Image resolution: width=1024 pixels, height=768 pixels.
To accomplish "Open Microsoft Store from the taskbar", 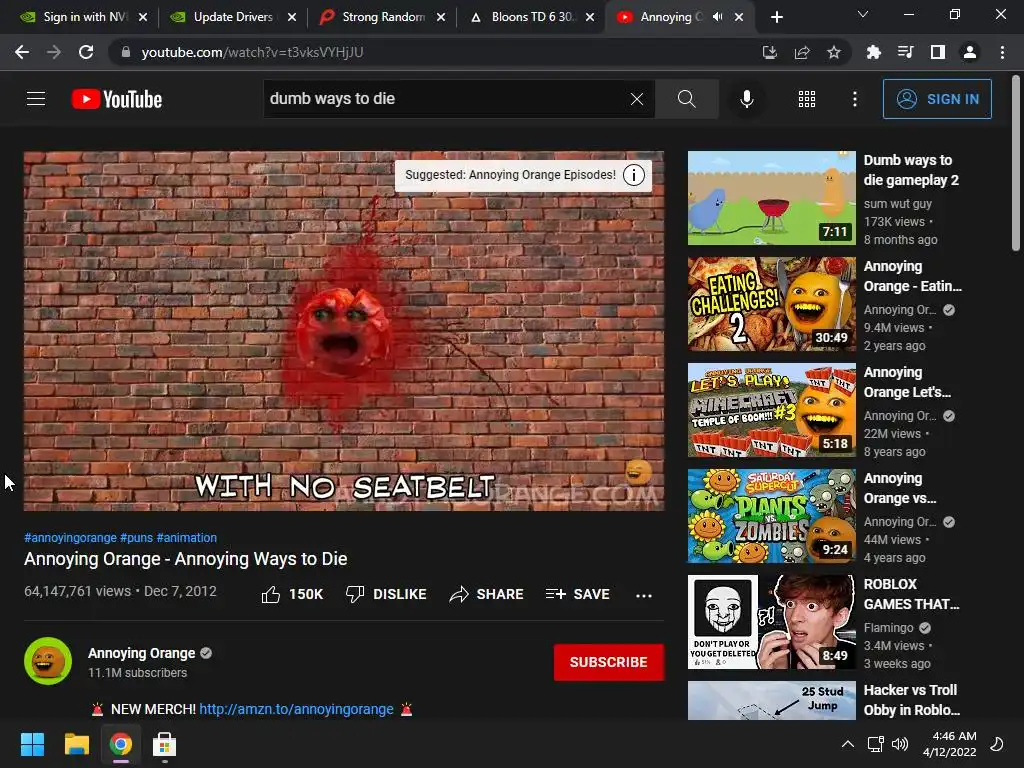I will point(164,744).
